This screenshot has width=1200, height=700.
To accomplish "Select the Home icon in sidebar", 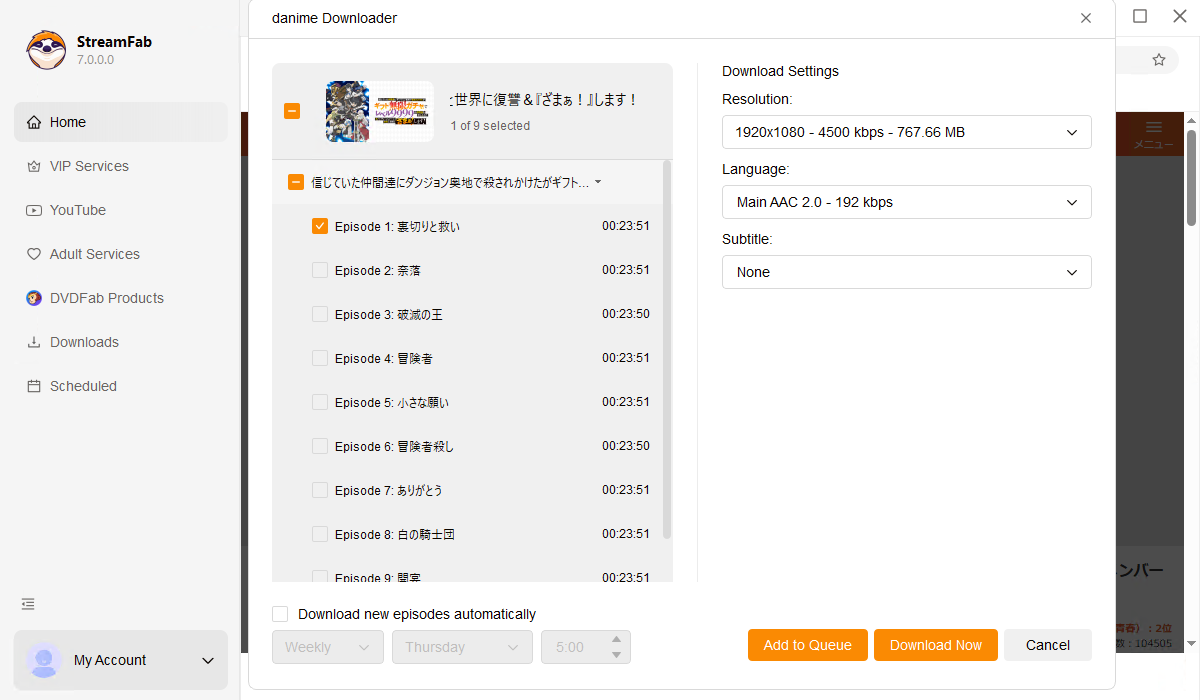I will point(35,121).
